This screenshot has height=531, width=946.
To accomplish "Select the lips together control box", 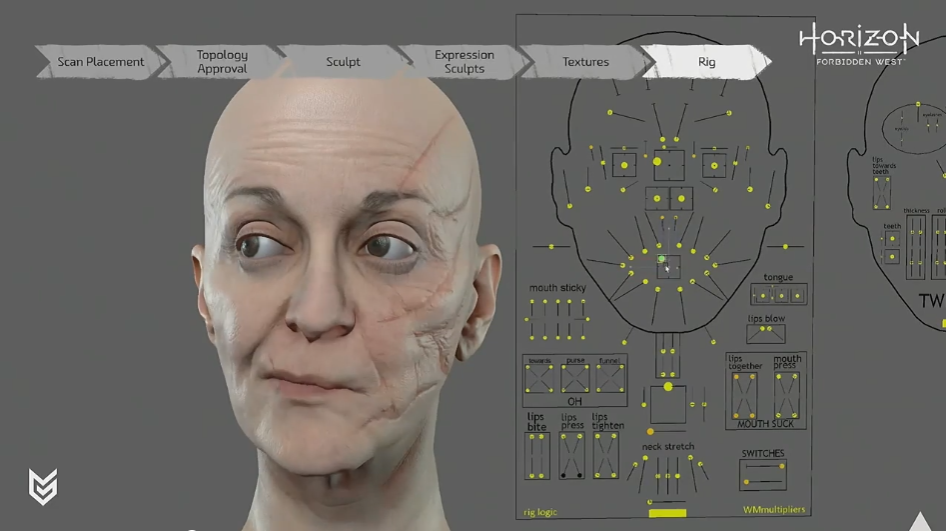I will 744,396.
